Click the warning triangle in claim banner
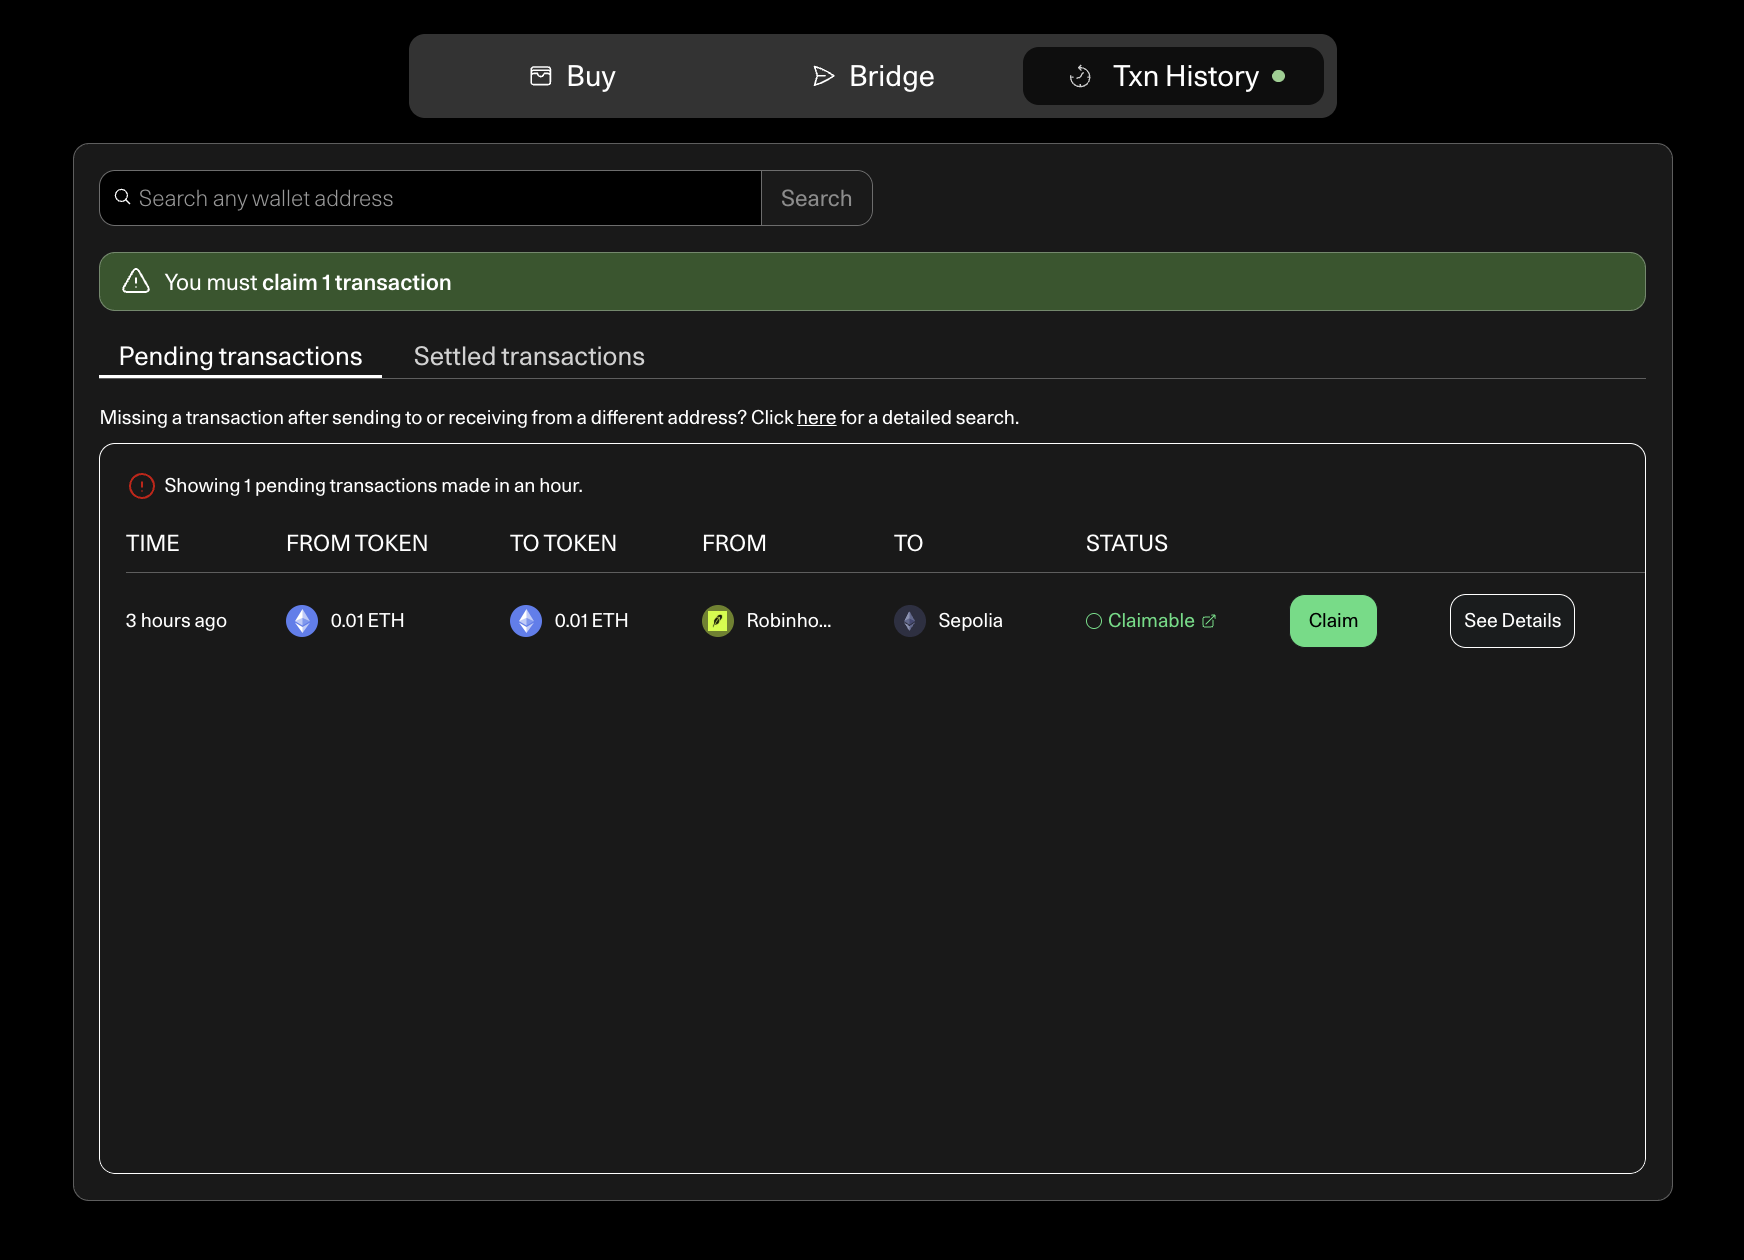The height and width of the screenshot is (1260, 1744). (136, 282)
